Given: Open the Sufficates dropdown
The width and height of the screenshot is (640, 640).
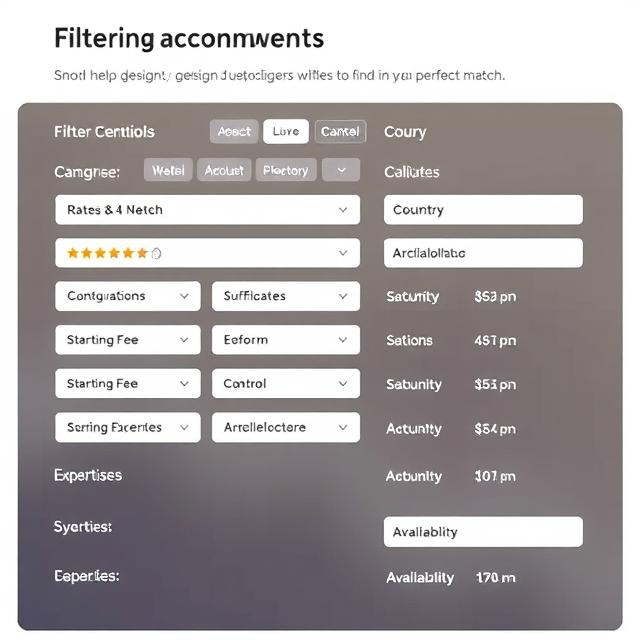Looking at the screenshot, I should click(x=286, y=296).
